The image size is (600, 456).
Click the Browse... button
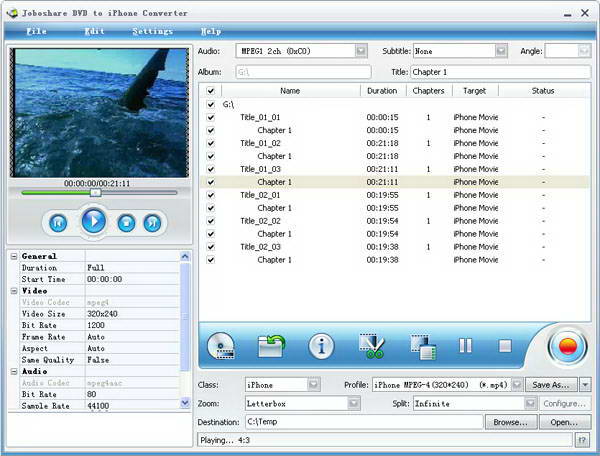(510, 422)
